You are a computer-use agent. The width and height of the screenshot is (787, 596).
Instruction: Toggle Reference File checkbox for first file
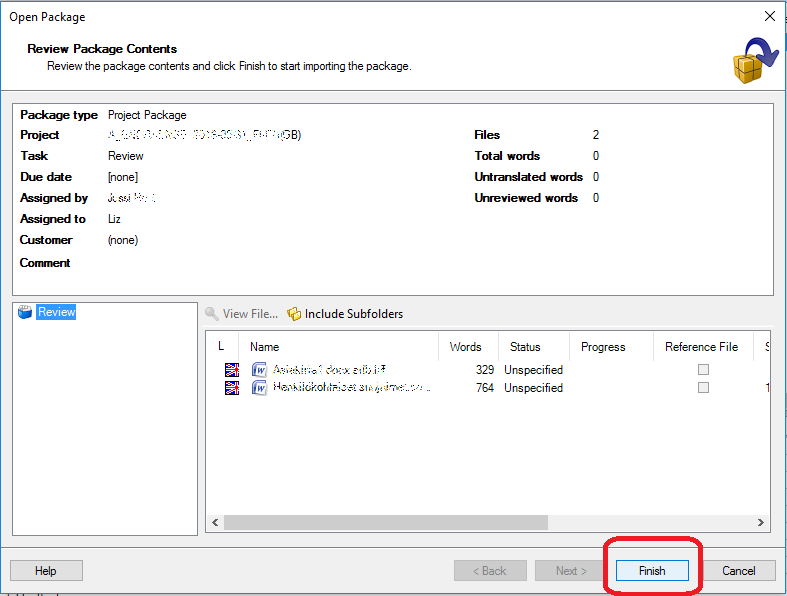point(703,369)
